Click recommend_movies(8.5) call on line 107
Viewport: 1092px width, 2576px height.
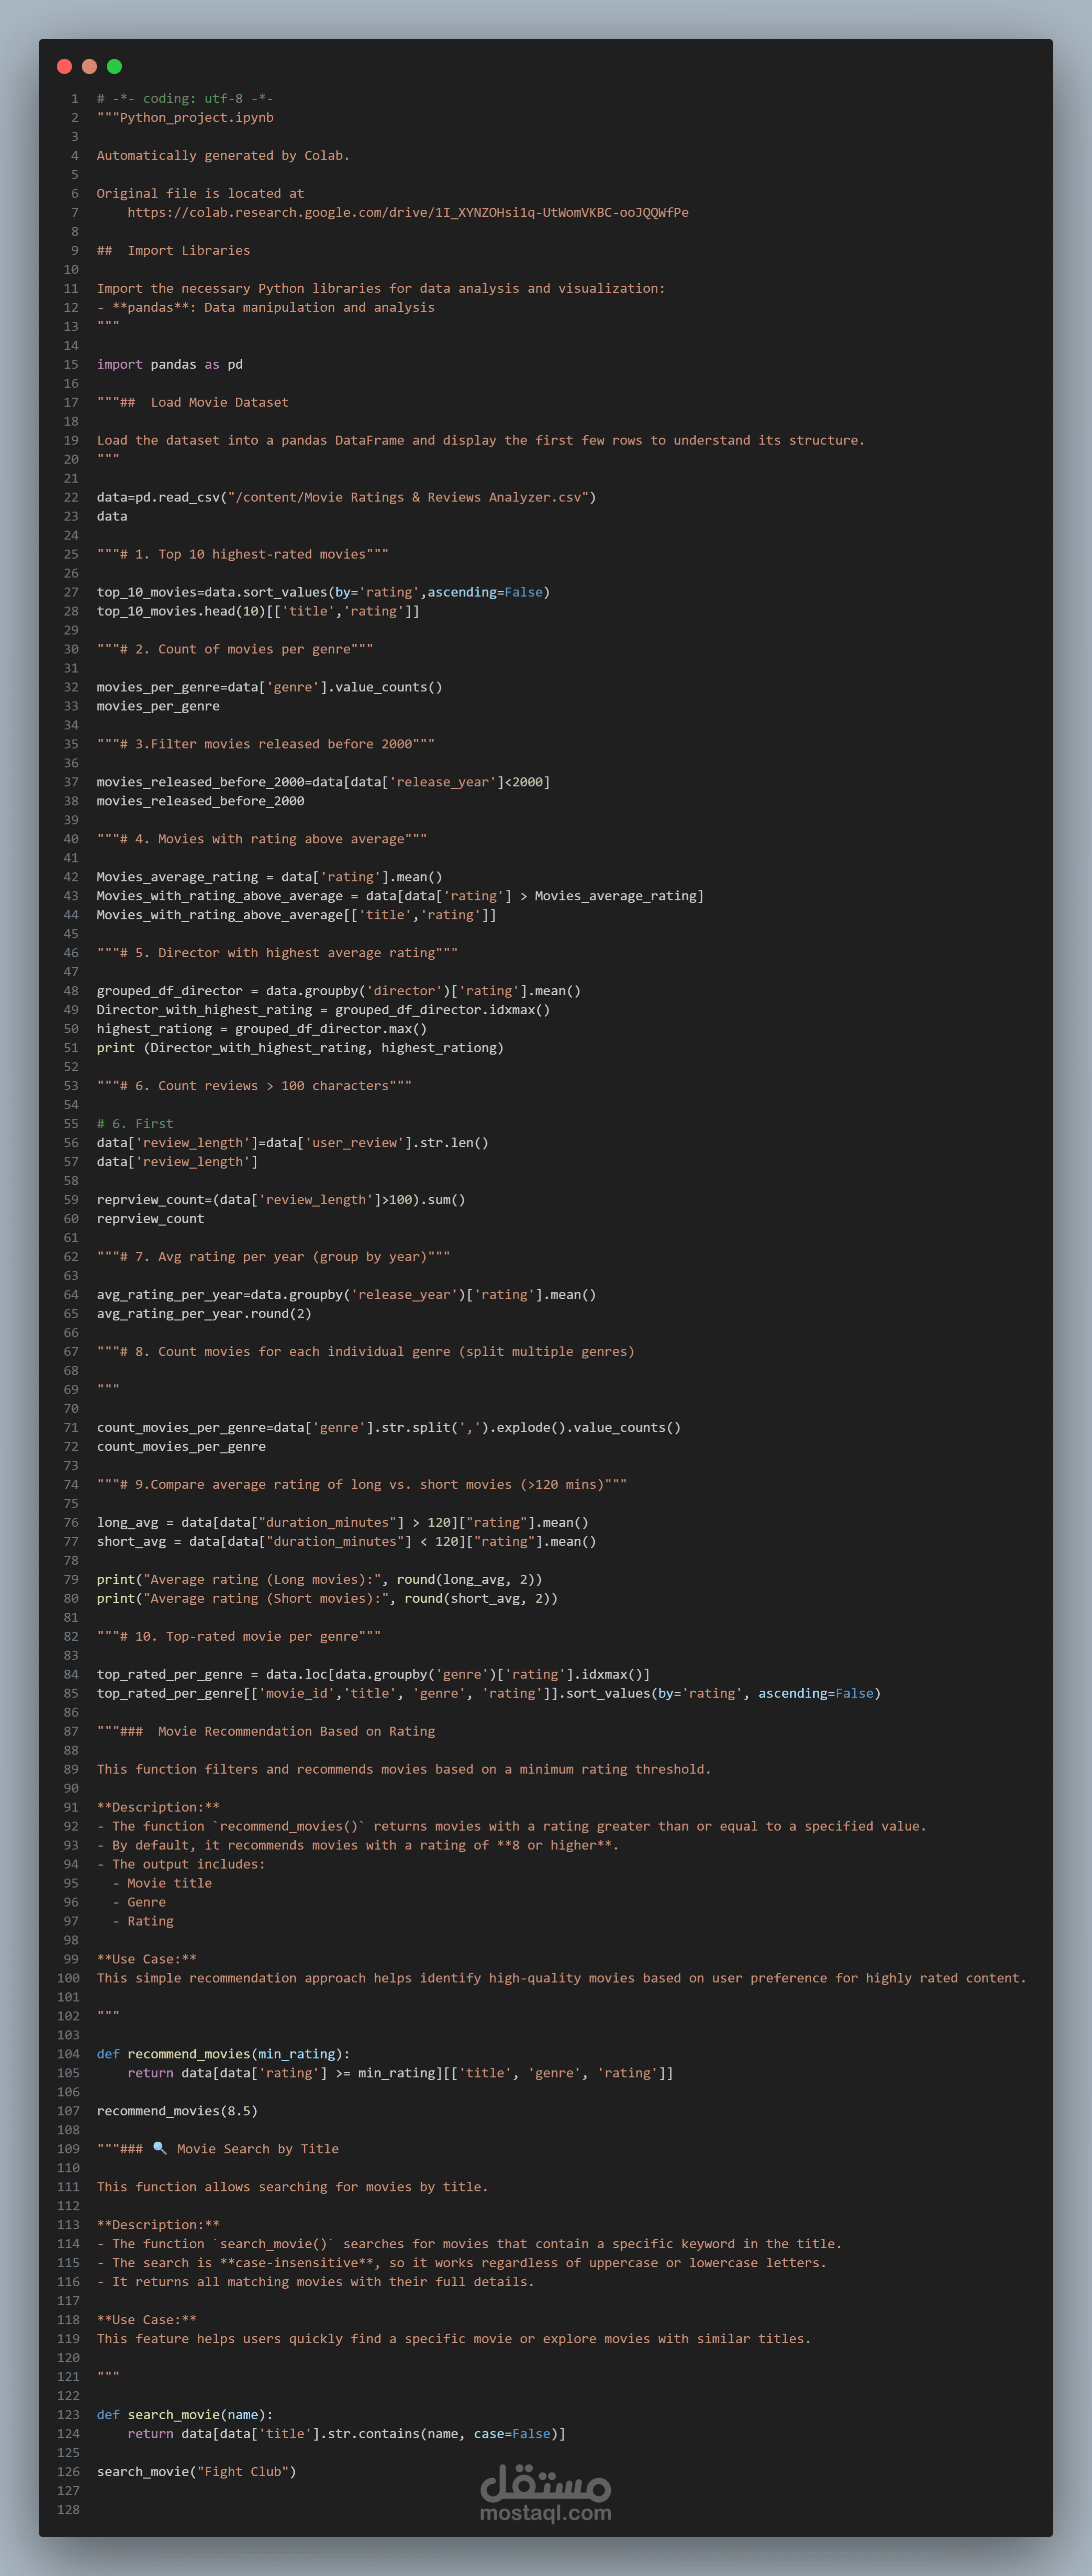[x=177, y=2110]
